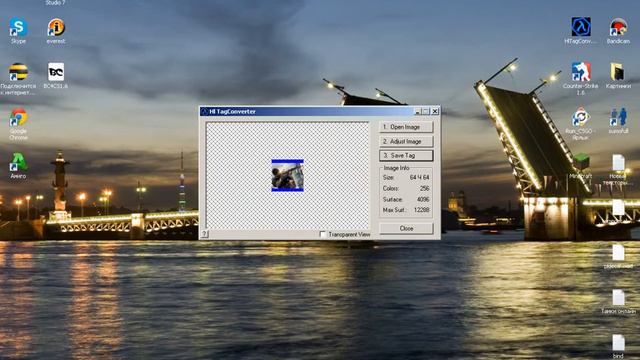Launch Counter-Strike 1.6 from the desktop

pos(580,72)
